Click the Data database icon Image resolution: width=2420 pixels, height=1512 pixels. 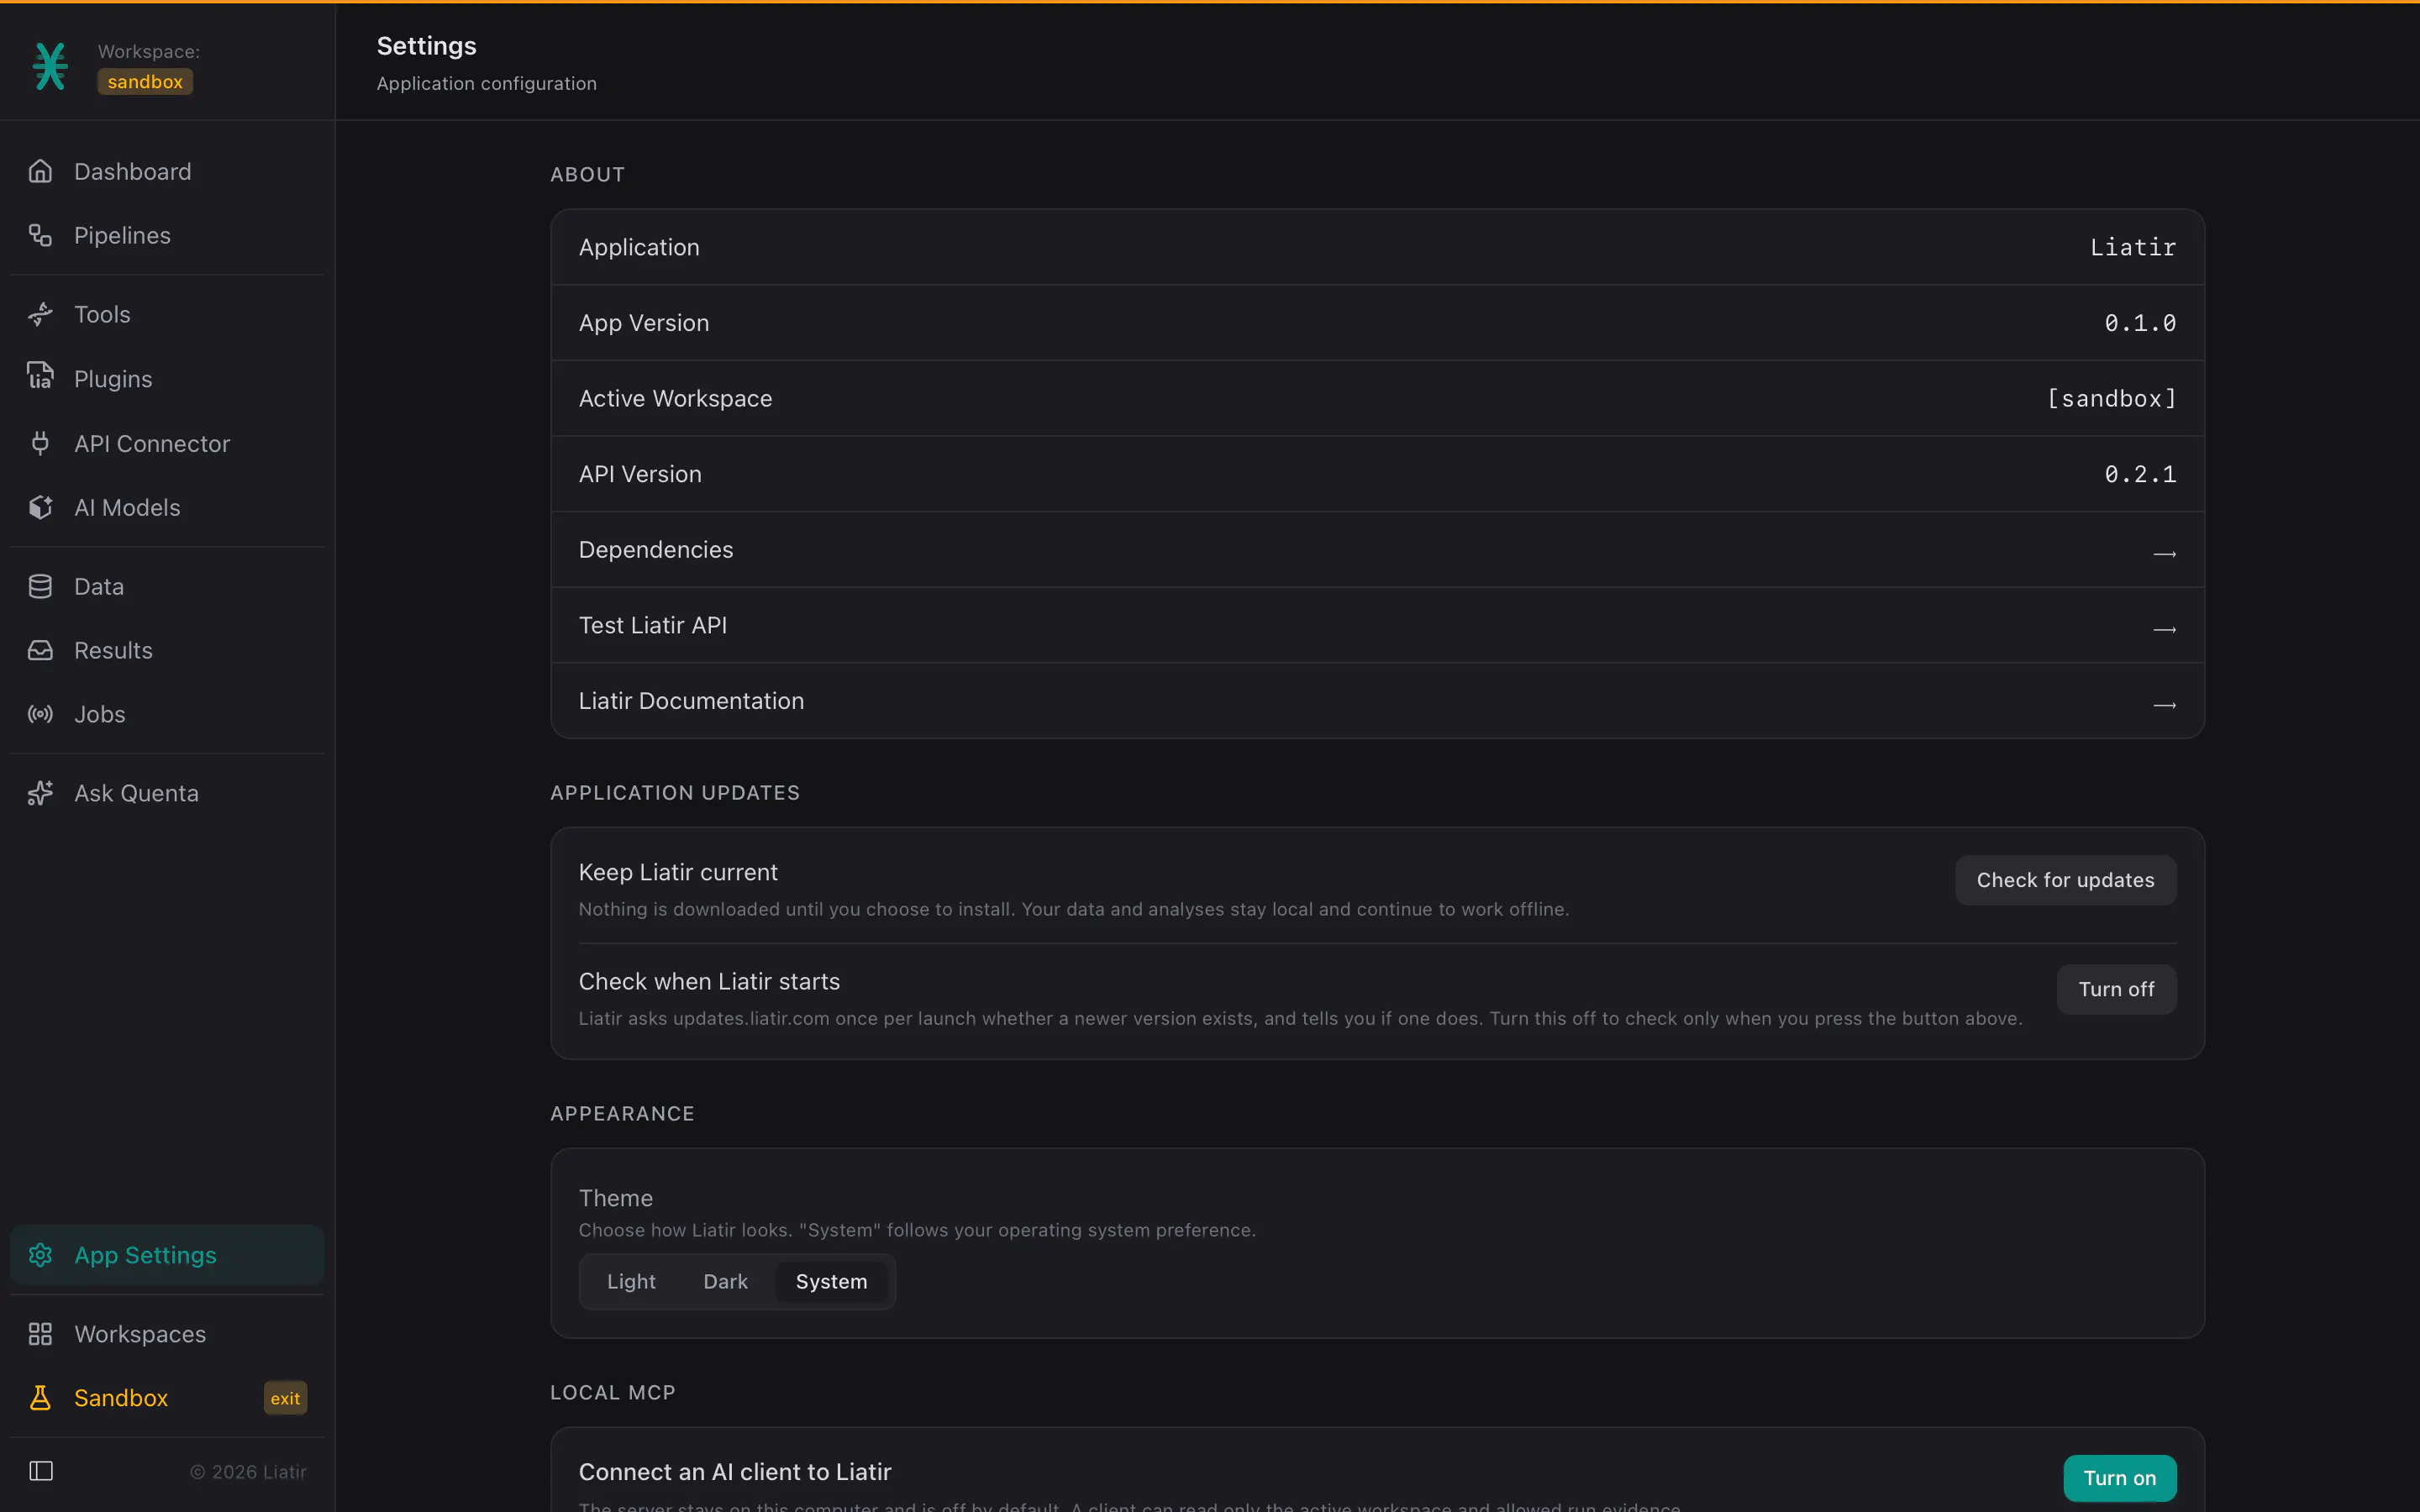(x=40, y=586)
